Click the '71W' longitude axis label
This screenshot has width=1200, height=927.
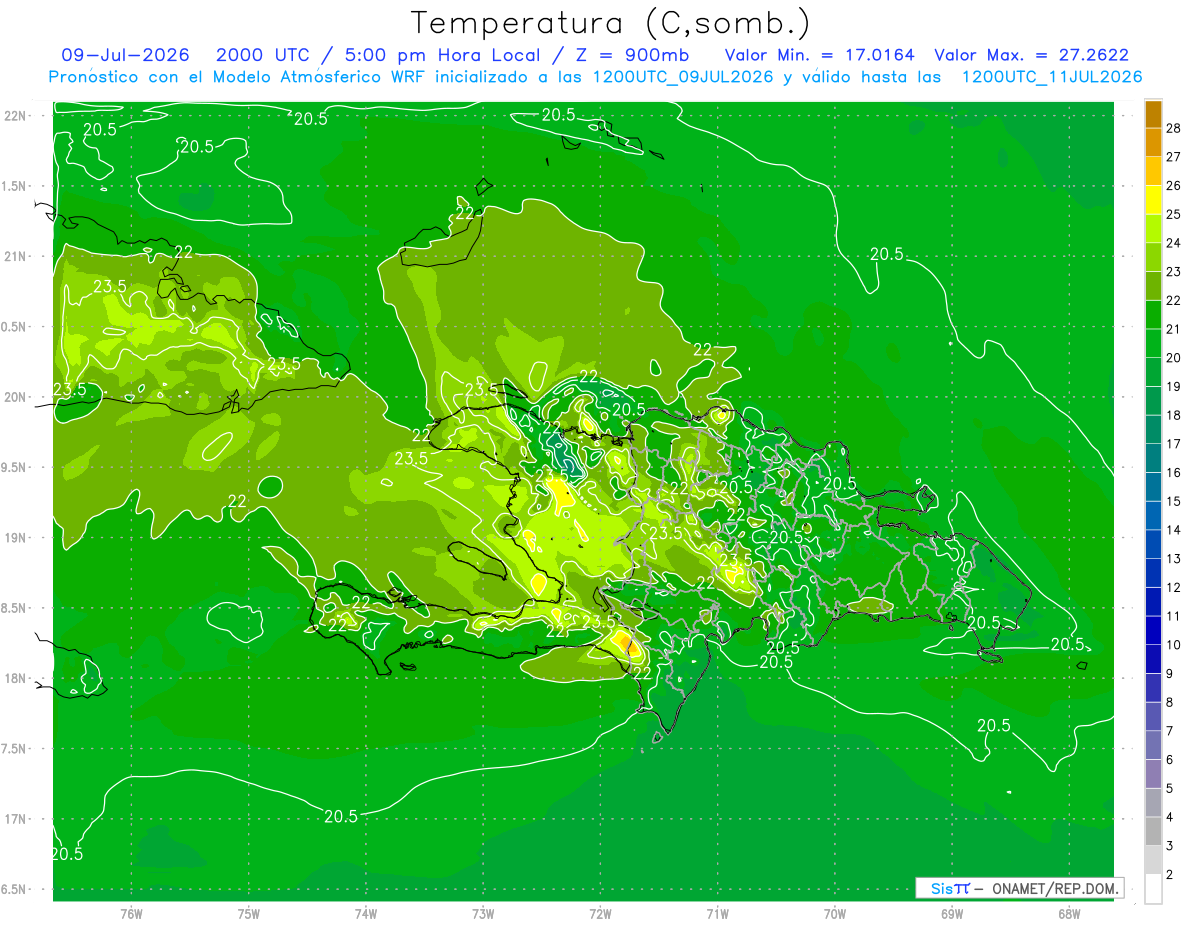click(x=717, y=913)
